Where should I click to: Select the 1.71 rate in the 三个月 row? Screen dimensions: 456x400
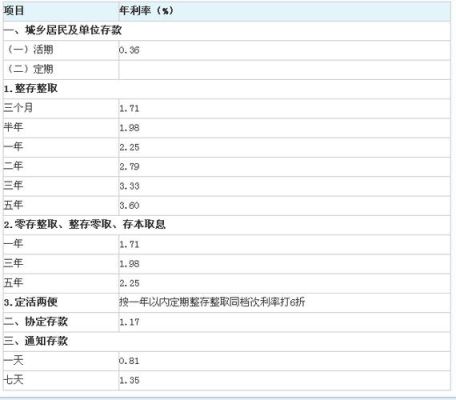click(129, 108)
